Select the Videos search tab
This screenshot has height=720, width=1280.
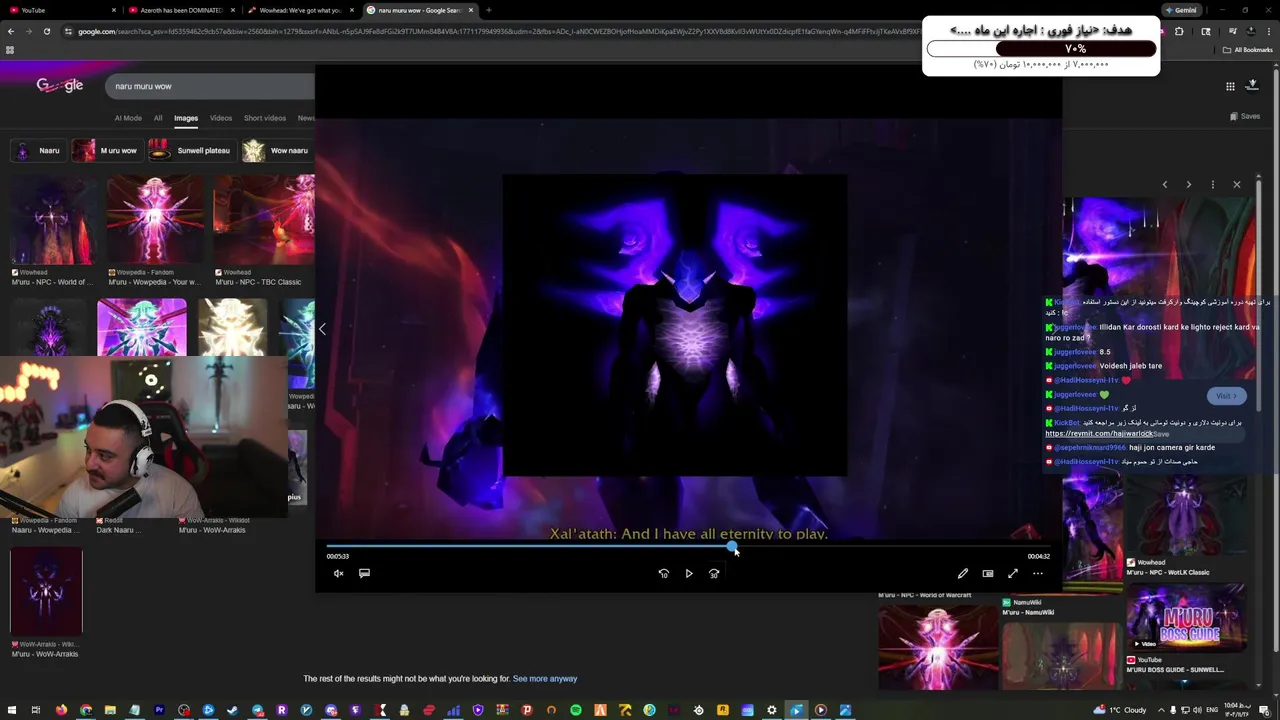[221, 118]
